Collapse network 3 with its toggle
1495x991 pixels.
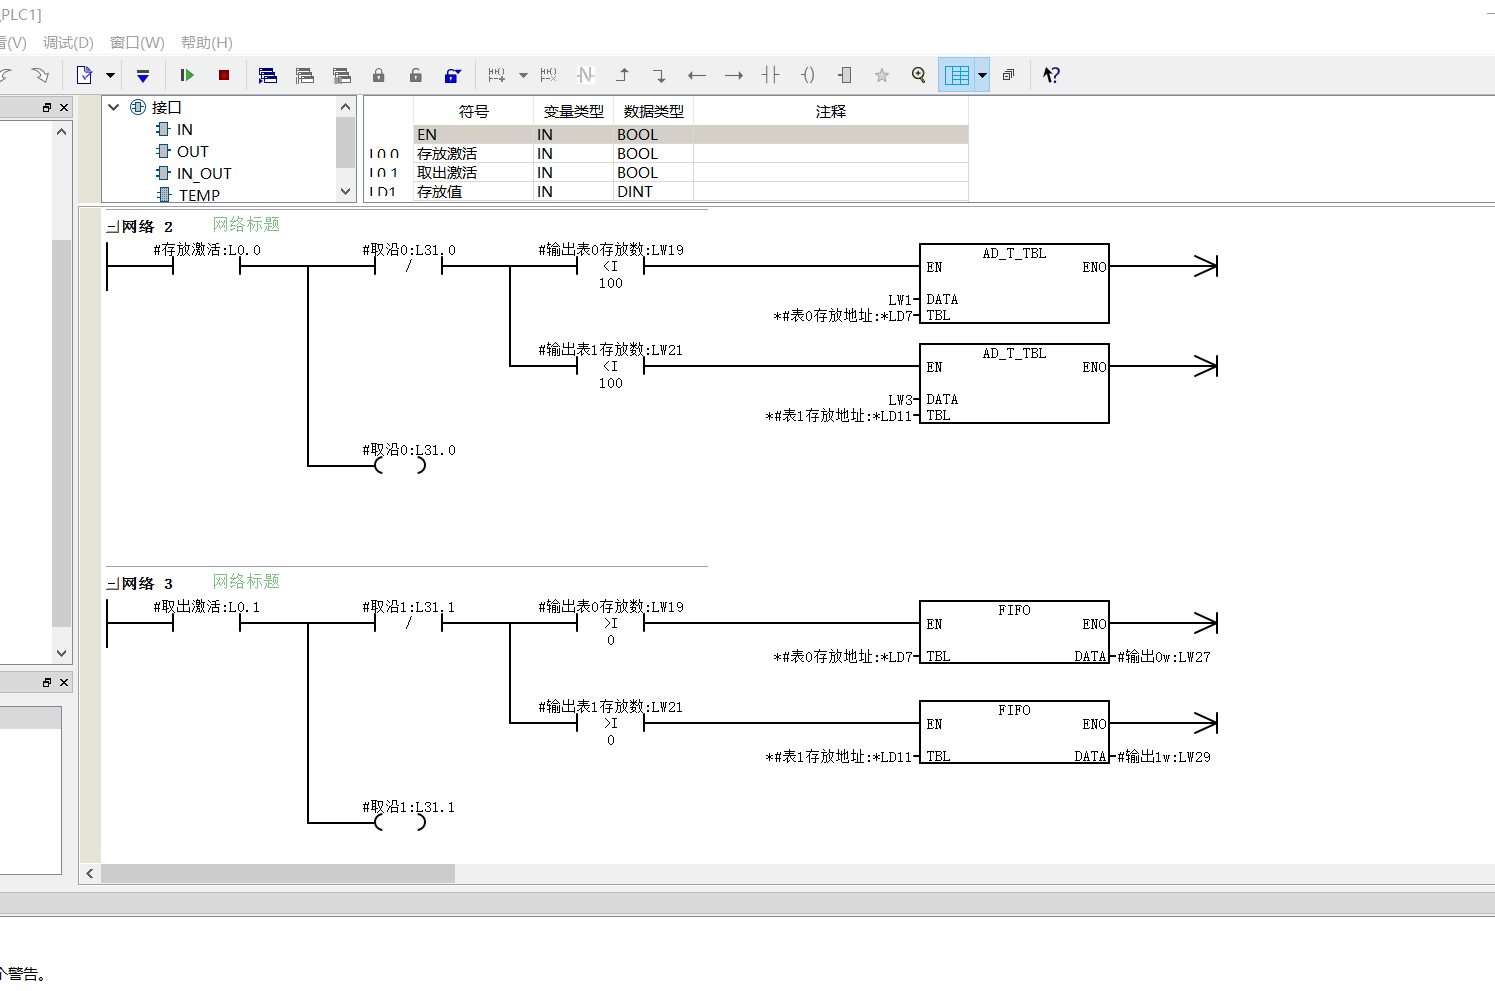click(113, 584)
